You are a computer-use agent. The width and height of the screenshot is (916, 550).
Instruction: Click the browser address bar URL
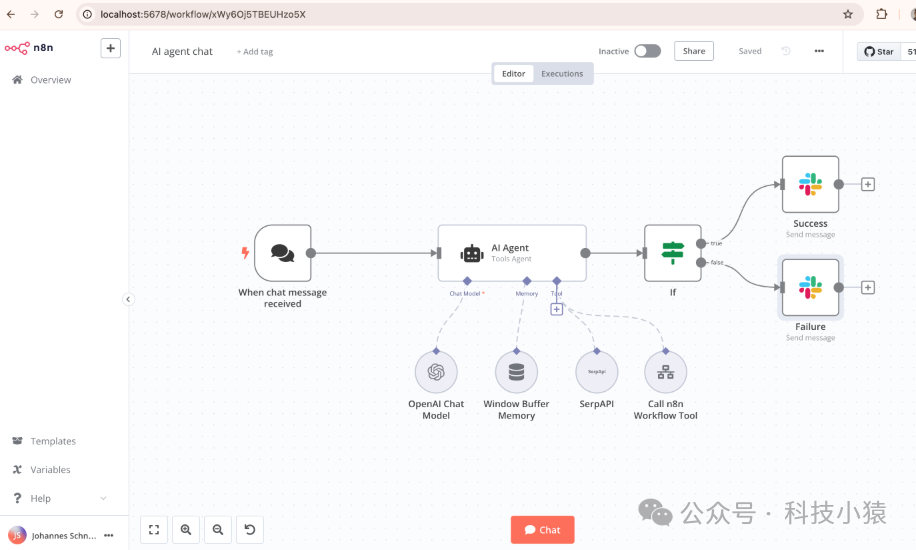pyautogui.click(x=203, y=14)
